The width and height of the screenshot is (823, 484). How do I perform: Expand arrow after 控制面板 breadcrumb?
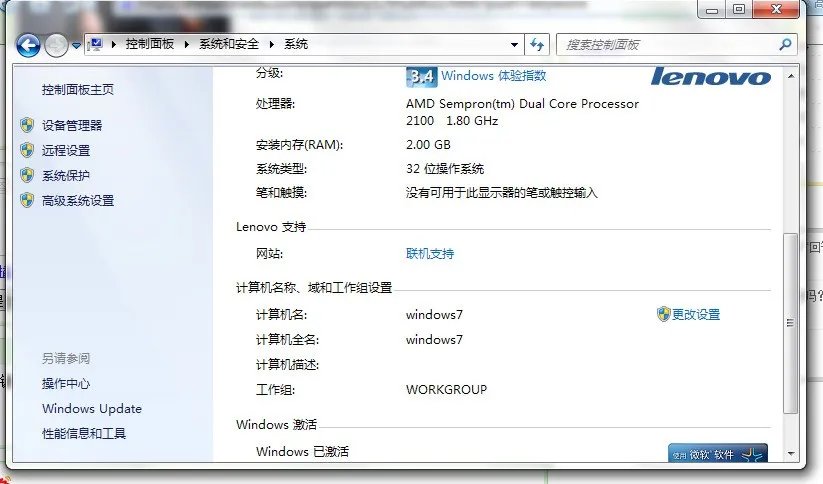186,45
